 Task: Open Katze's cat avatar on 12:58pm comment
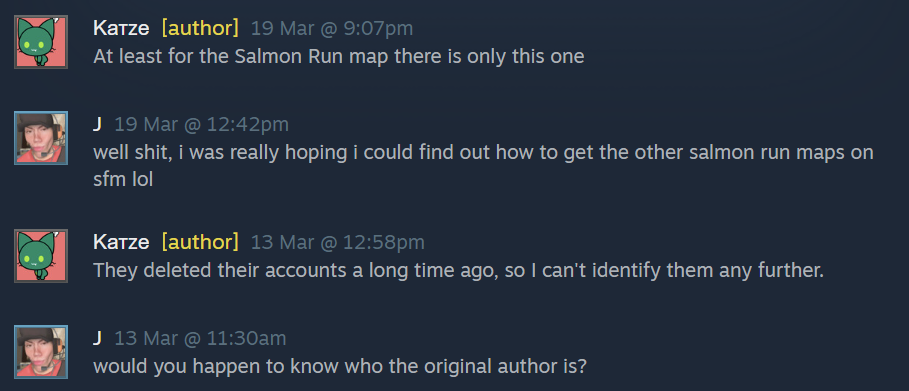click(41, 256)
